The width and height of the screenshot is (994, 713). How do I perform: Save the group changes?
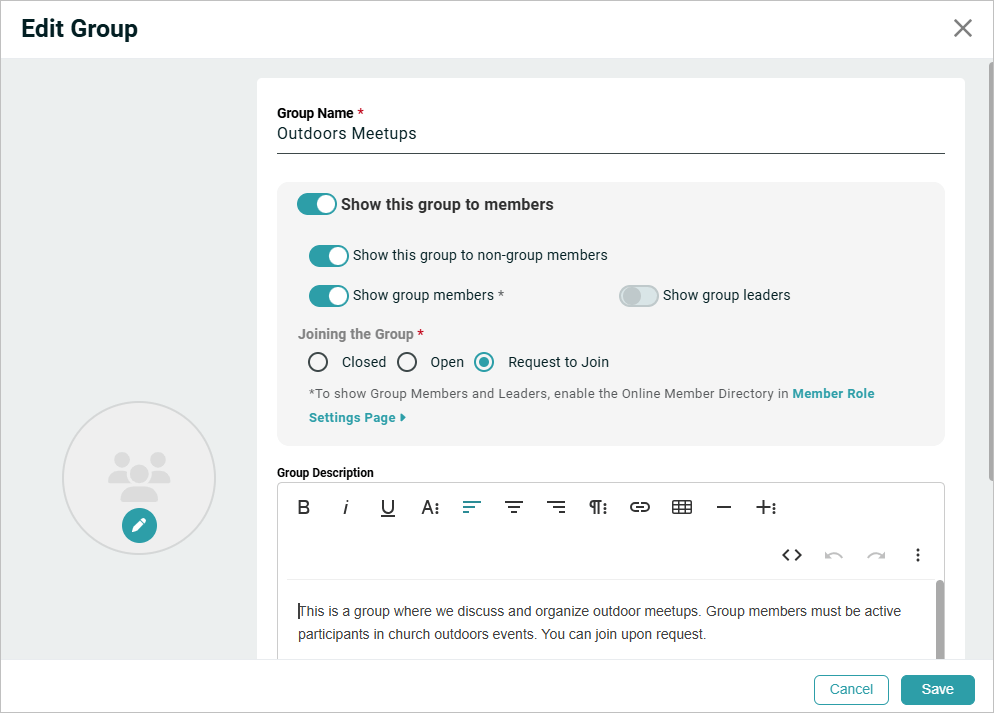coord(938,690)
